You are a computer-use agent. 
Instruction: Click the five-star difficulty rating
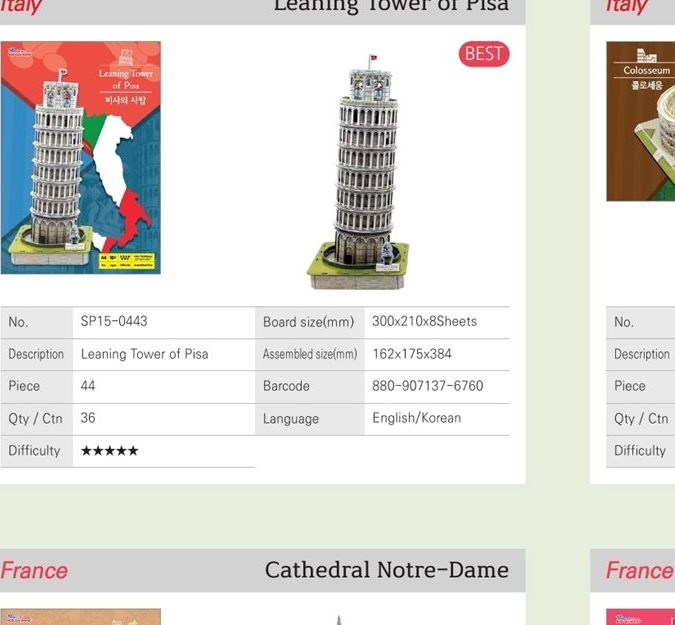(x=109, y=451)
